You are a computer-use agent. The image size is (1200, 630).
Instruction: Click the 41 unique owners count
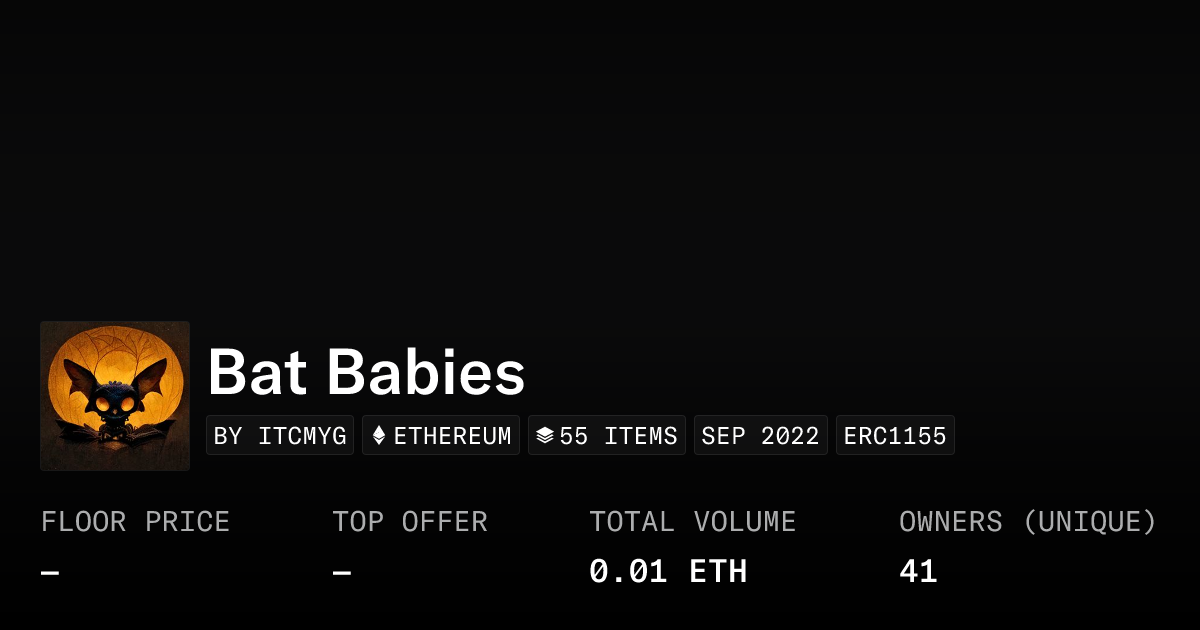coord(918,572)
